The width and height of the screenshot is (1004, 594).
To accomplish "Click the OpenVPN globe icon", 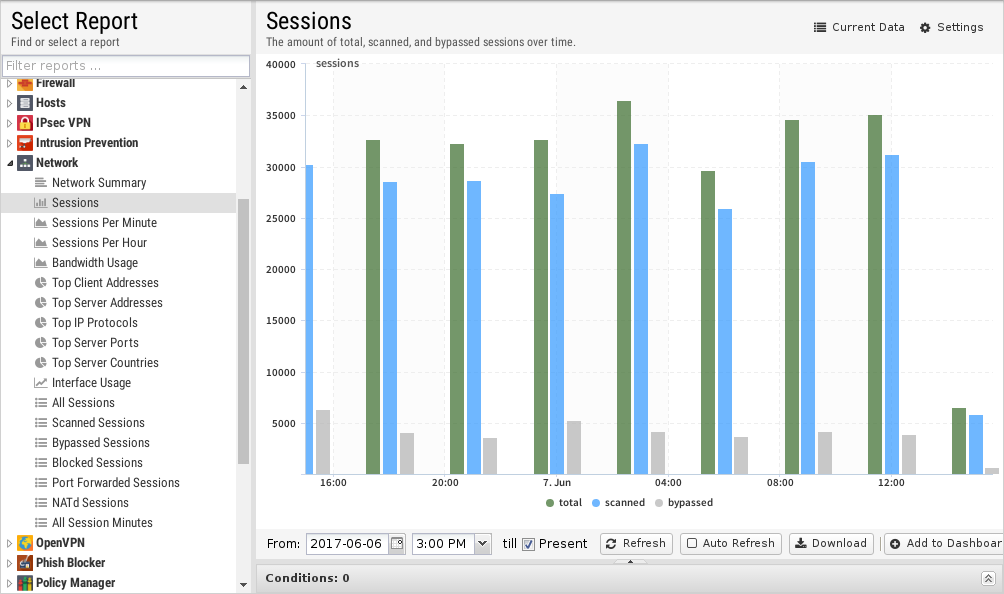I will pyautogui.click(x=24, y=543).
